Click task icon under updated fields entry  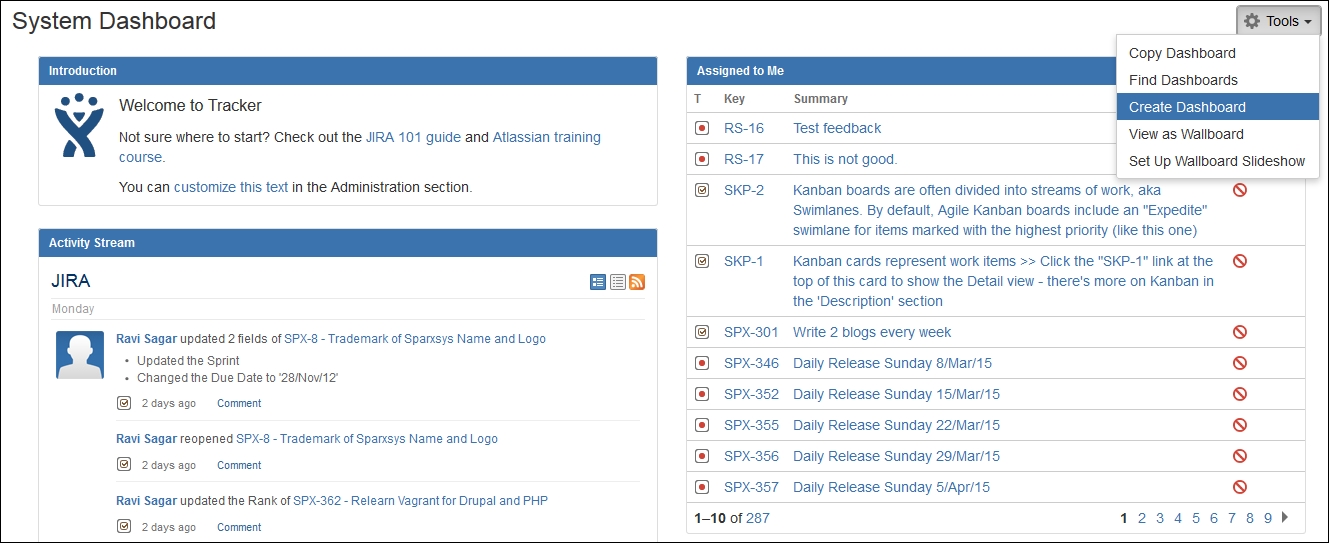pos(124,403)
